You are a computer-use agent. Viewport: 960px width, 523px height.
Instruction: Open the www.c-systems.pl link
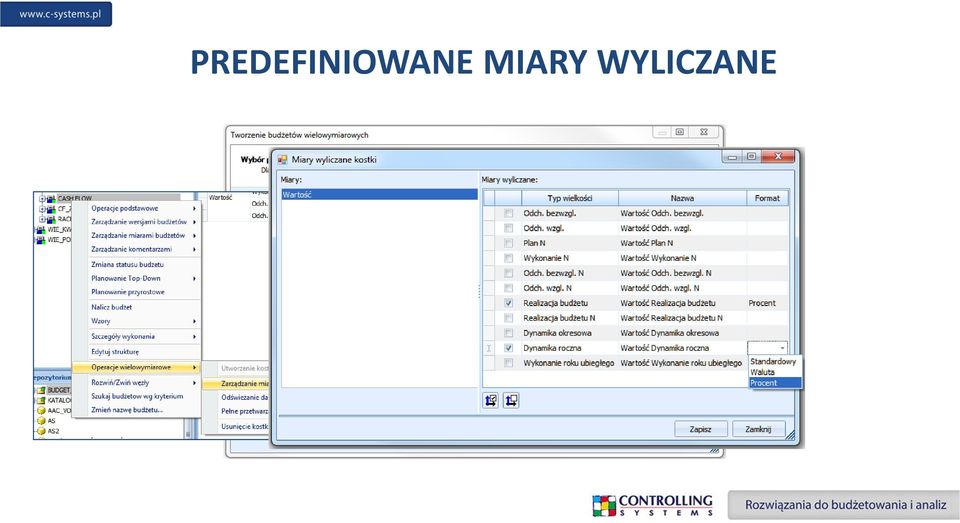60,14
